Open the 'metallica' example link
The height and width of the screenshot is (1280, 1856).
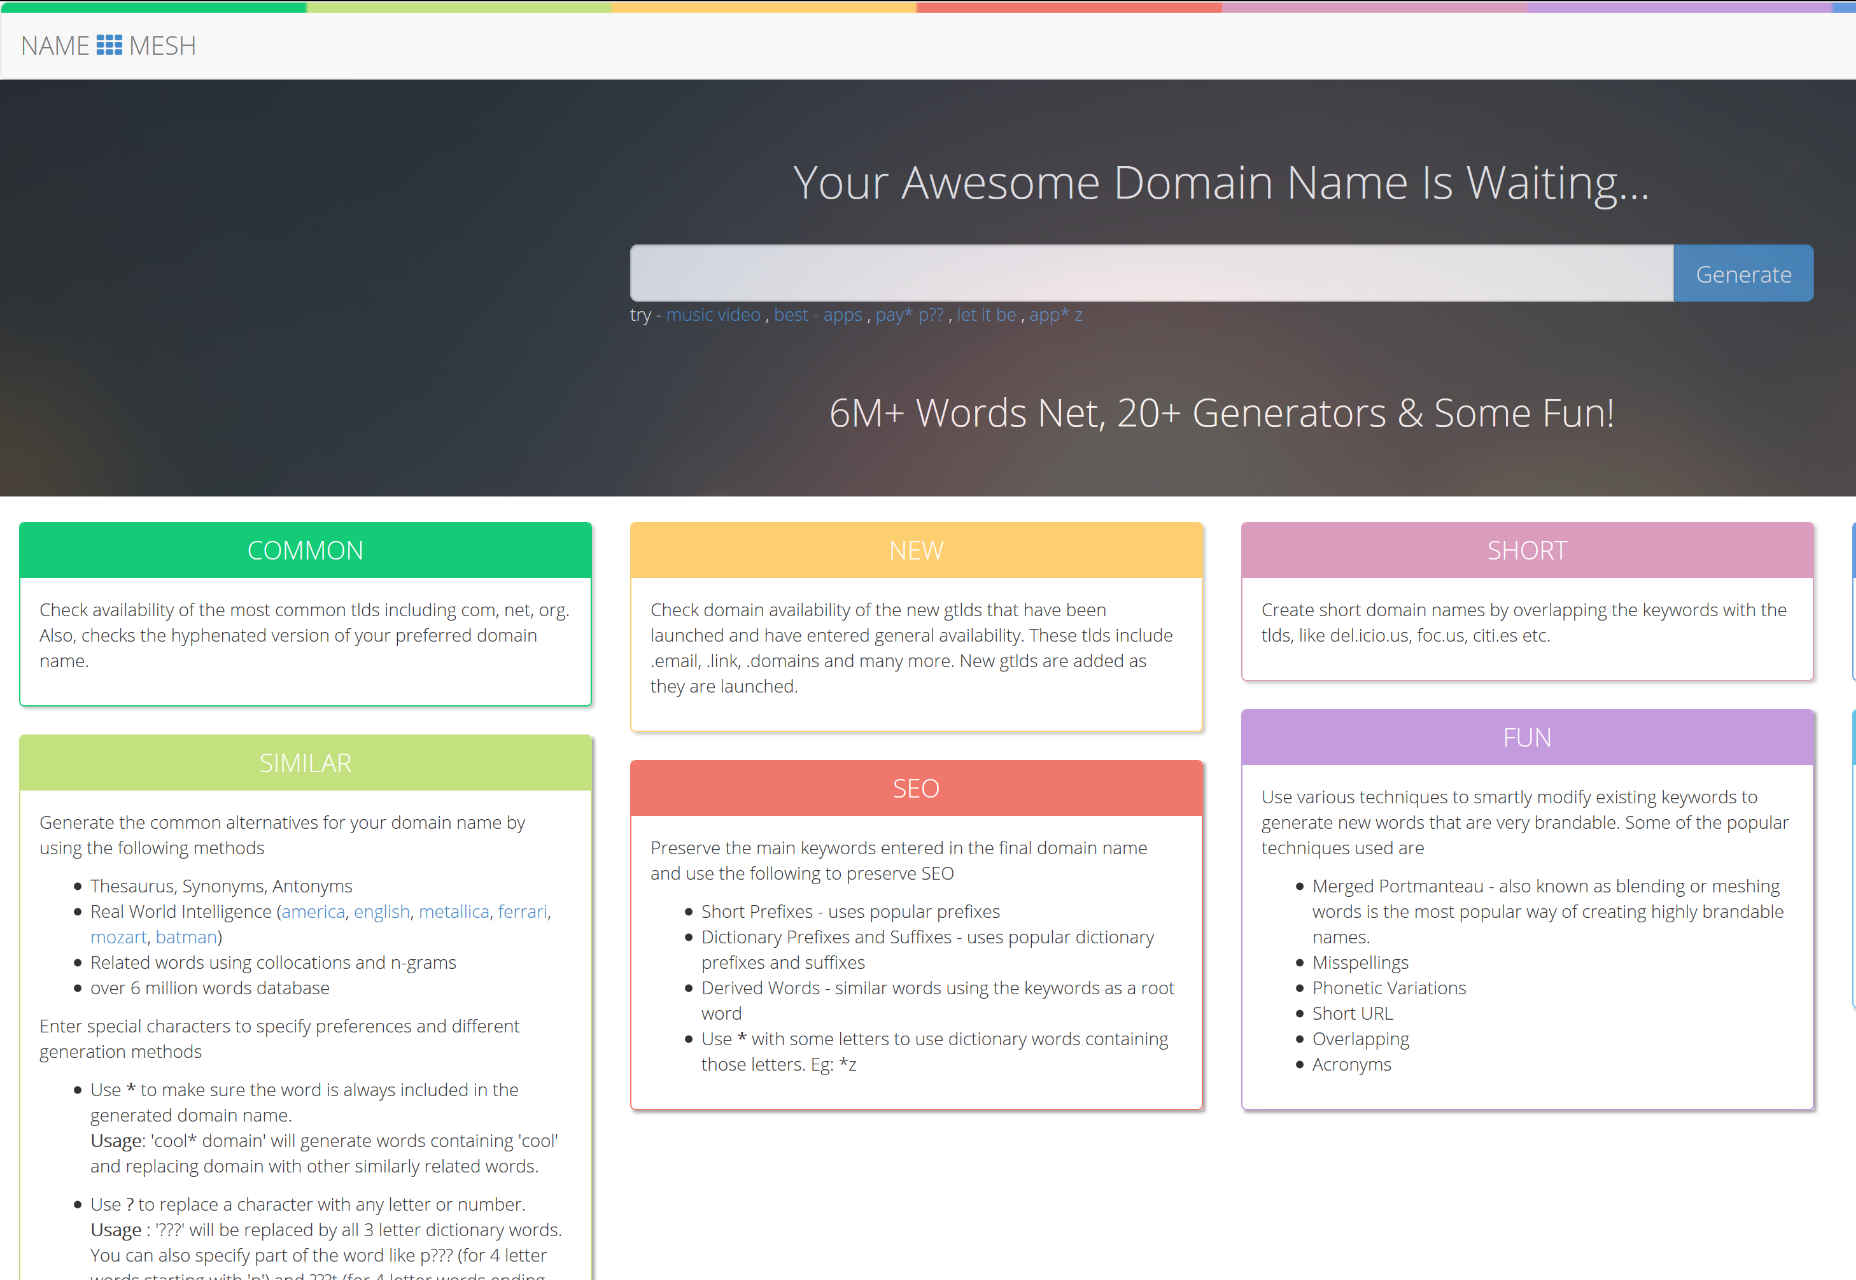point(454,911)
